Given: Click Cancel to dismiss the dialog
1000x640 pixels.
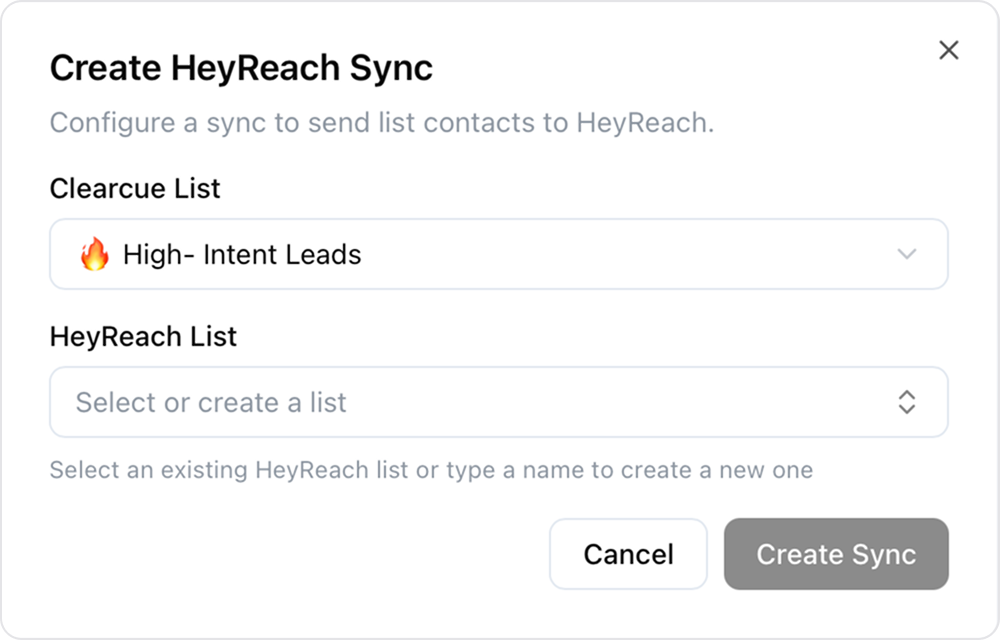Looking at the screenshot, I should (x=628, y=554).
